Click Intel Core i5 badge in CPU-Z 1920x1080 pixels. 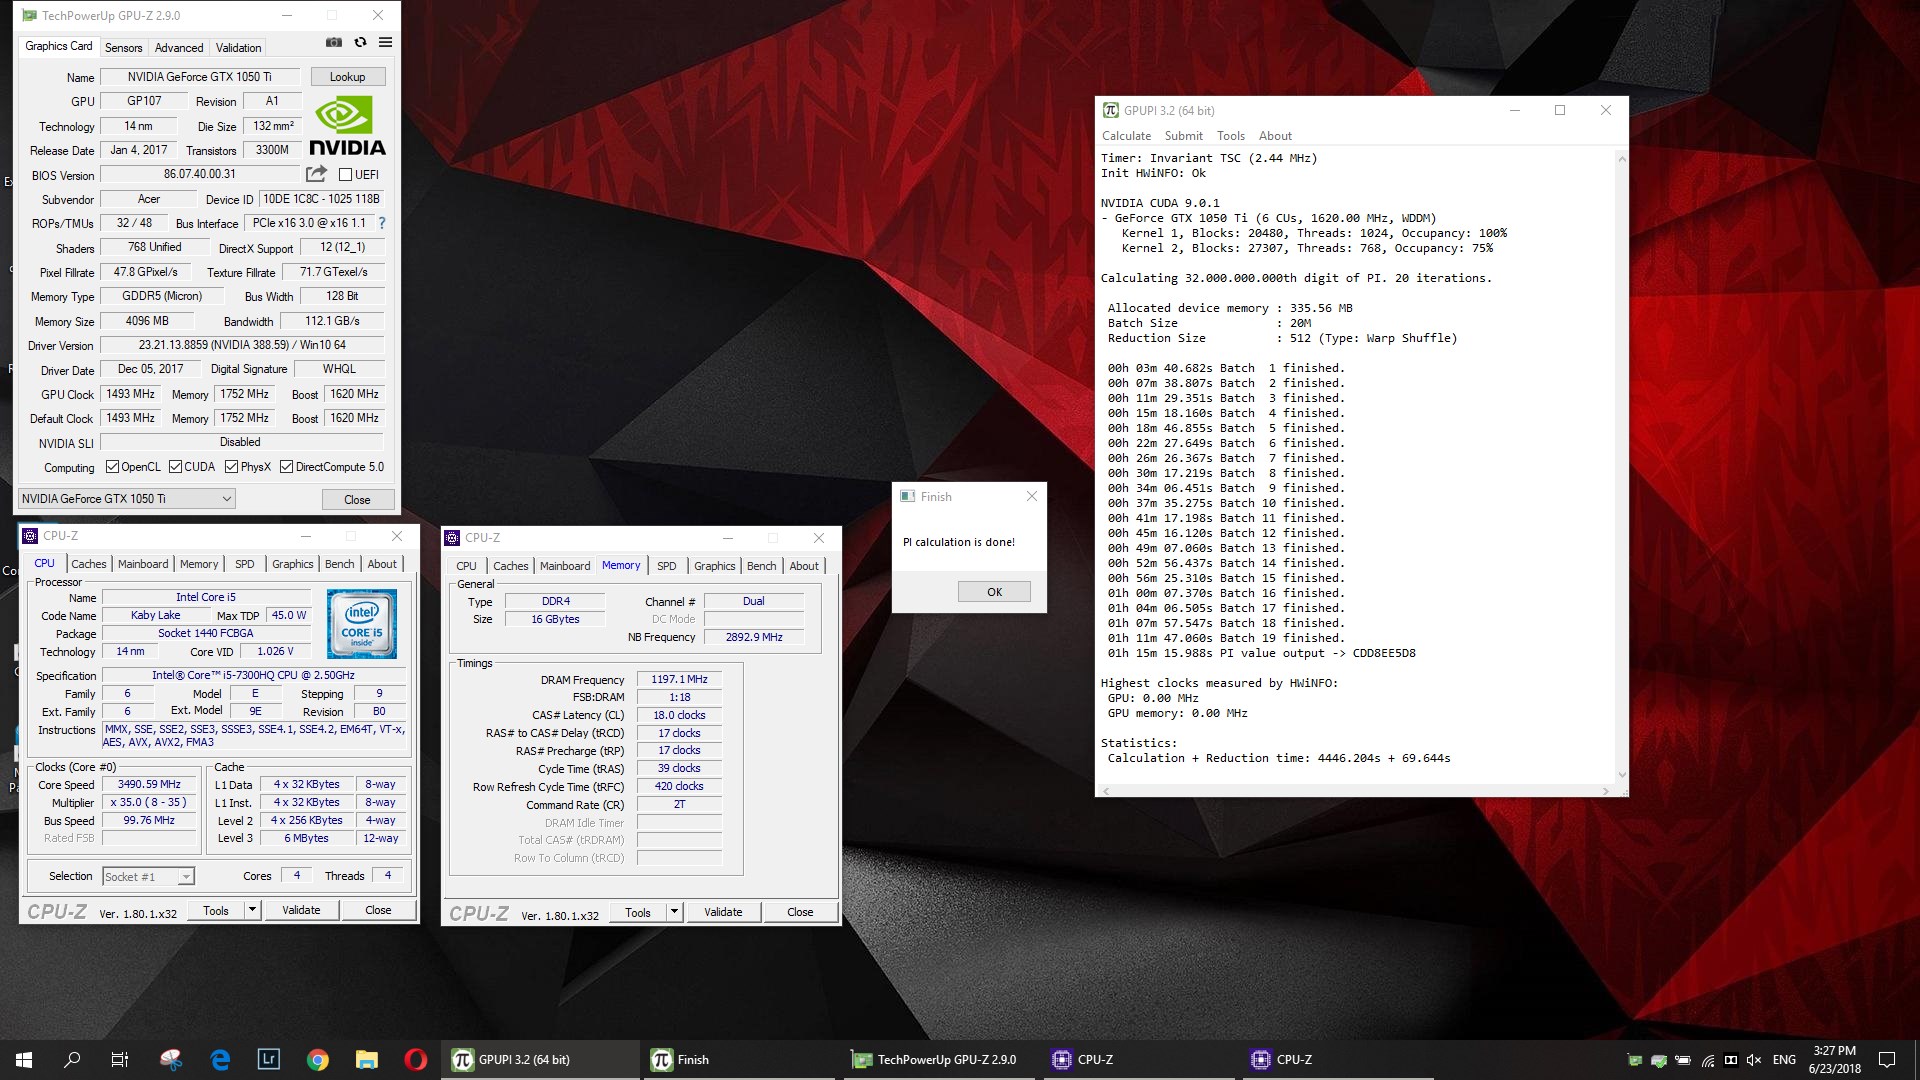(x=362, y=623)
